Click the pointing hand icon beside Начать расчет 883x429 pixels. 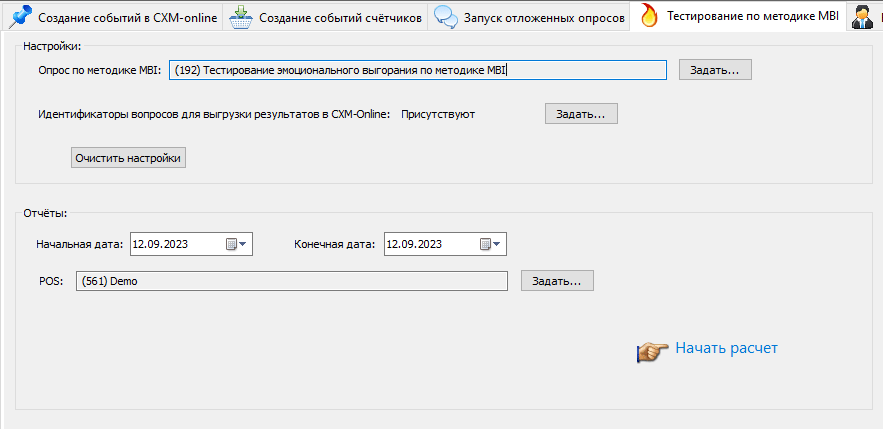tap(652, 350)
